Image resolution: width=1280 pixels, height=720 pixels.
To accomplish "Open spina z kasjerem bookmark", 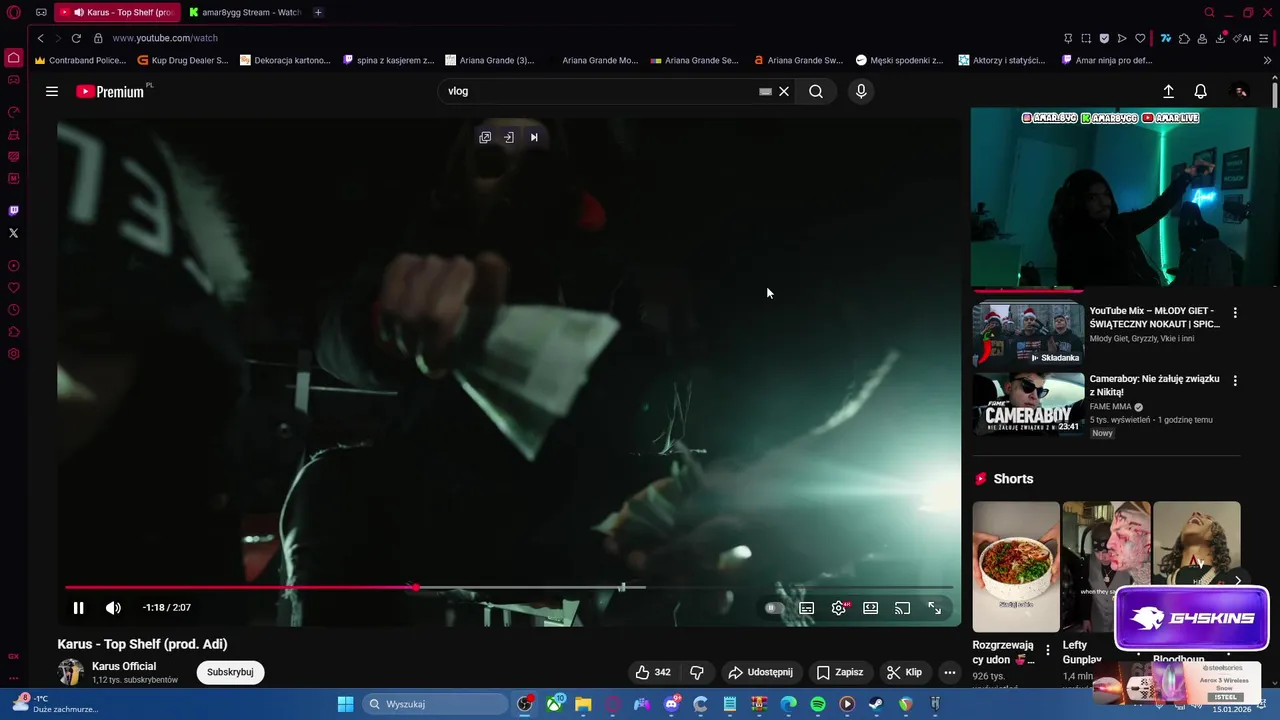I will (388, 60).
